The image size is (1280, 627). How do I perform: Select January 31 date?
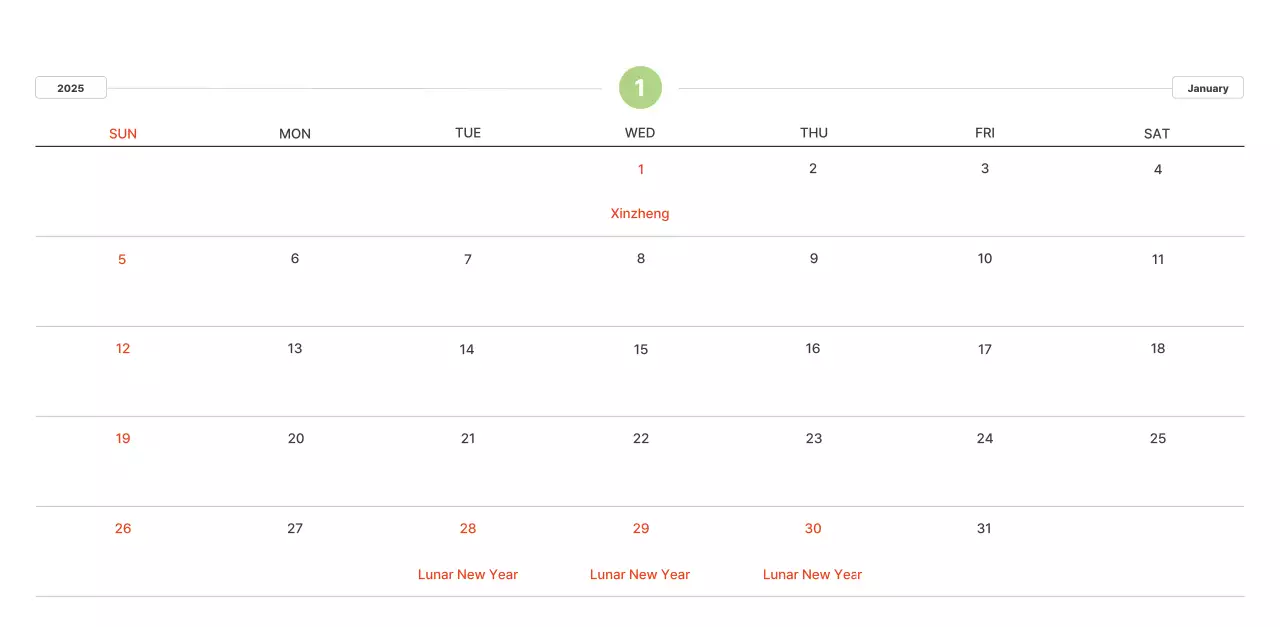point(984,528)
